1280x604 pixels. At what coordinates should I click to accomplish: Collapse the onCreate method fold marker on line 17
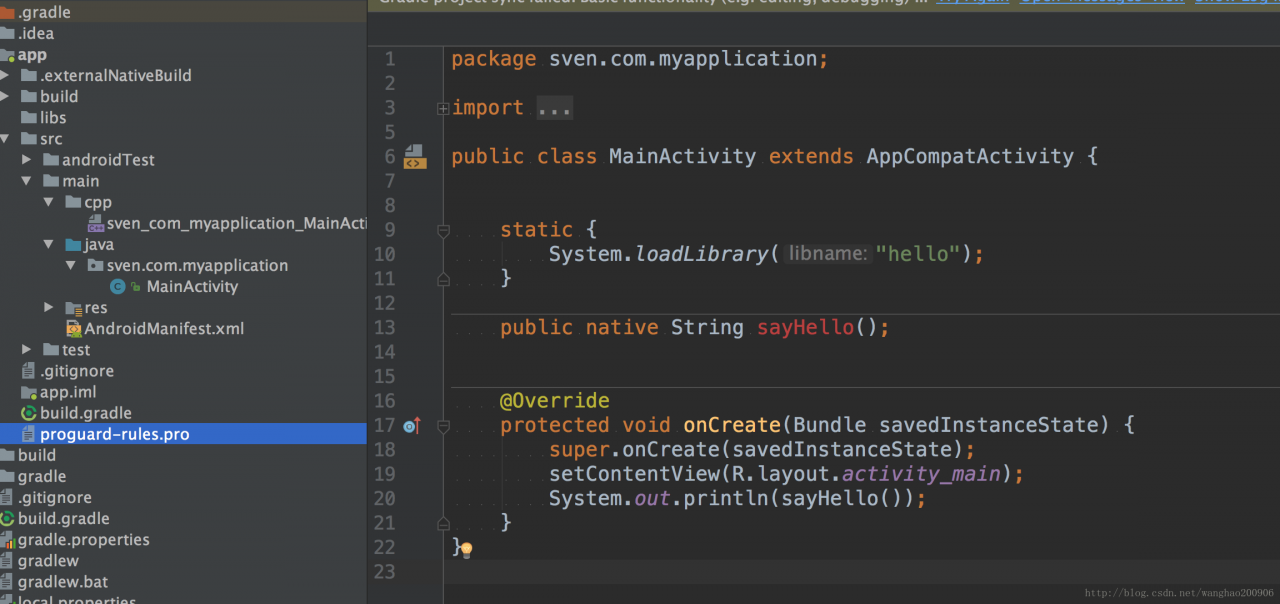click(443, 426)
